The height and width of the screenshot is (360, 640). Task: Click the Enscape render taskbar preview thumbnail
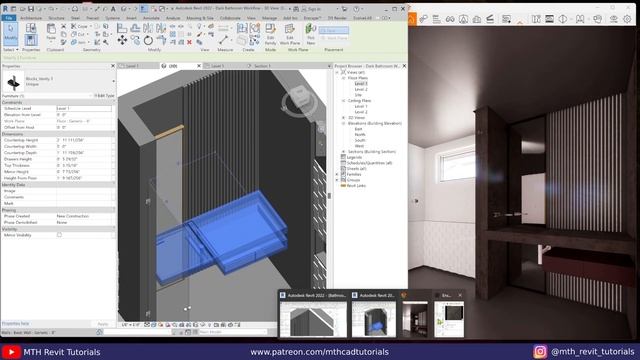415,318
